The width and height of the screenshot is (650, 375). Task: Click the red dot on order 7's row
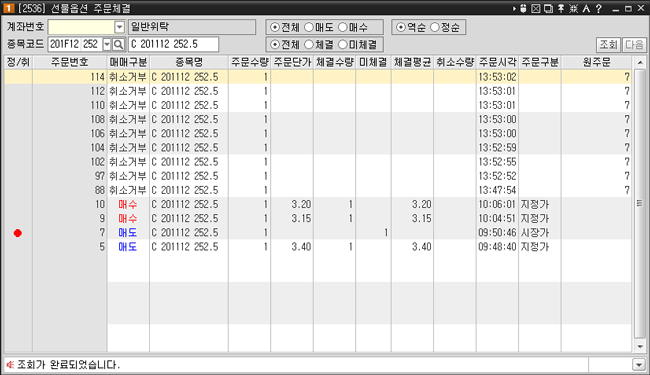[x=17, y=233]
